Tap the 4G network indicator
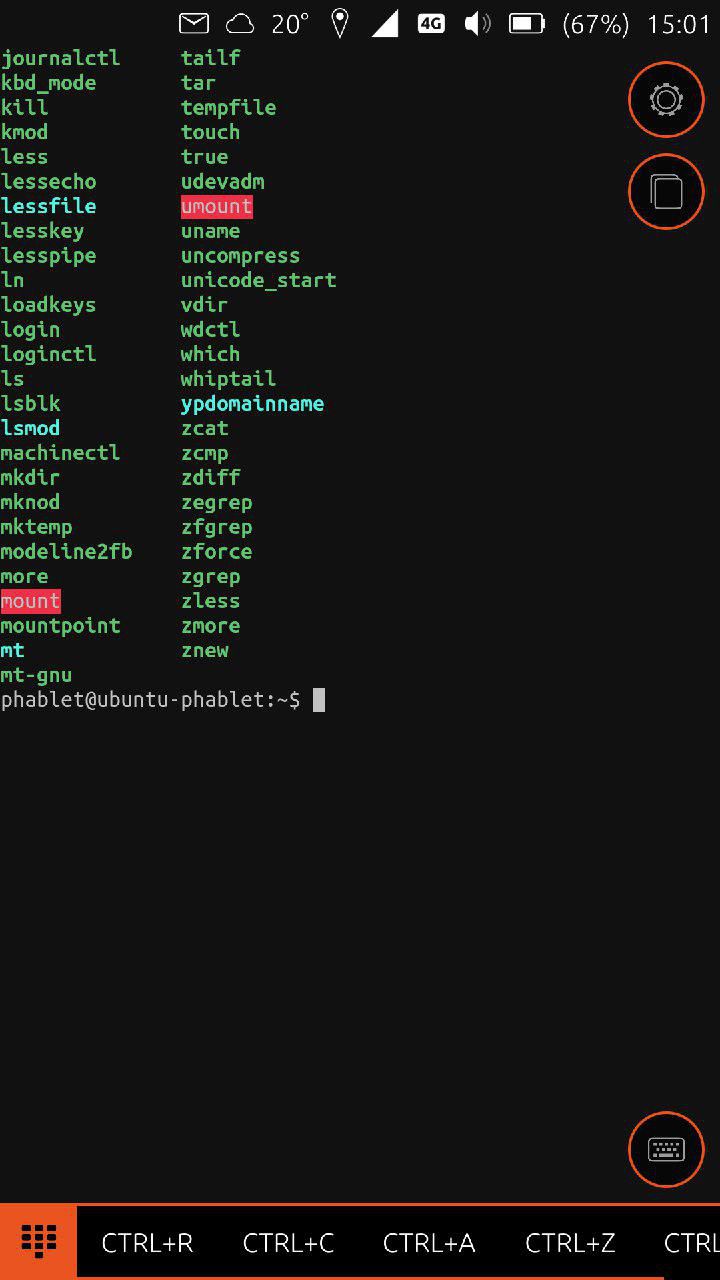The width and height of the screenshot is (720, 1280). (431, 24)
